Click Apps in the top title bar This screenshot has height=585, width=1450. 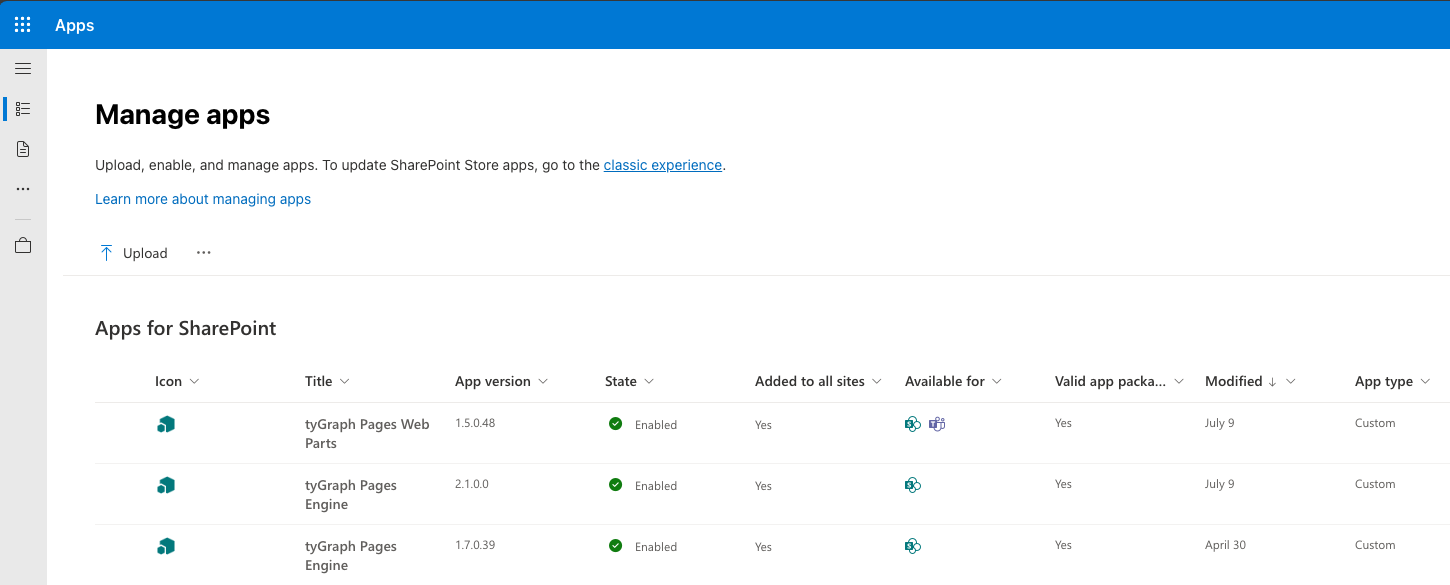(74, 24)
